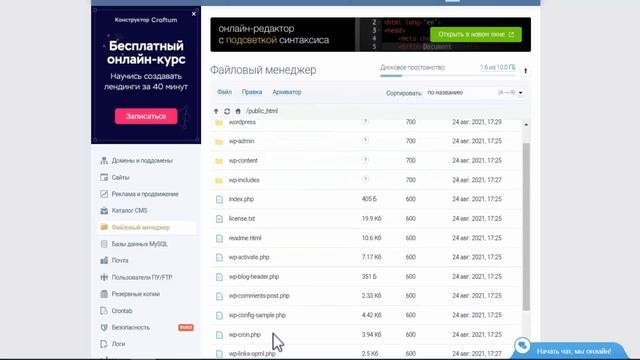640x360 pixels.
Task: Click the license.txt file icon
Action: (219, 219)
